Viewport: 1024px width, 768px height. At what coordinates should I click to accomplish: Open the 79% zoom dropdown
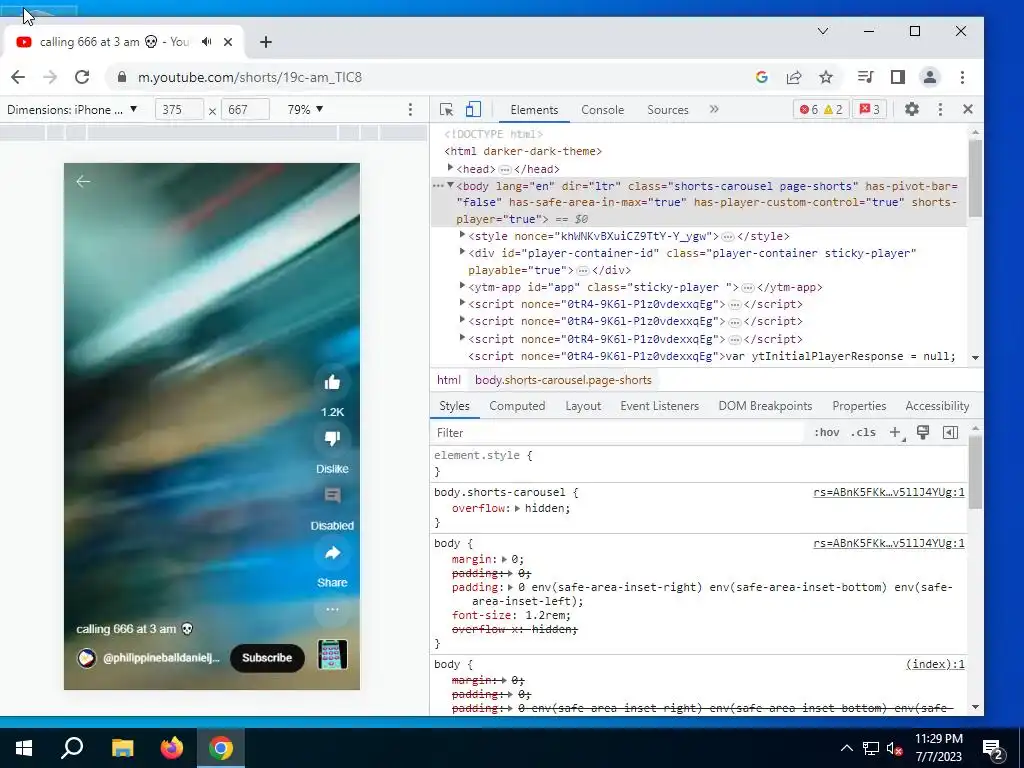305,110
